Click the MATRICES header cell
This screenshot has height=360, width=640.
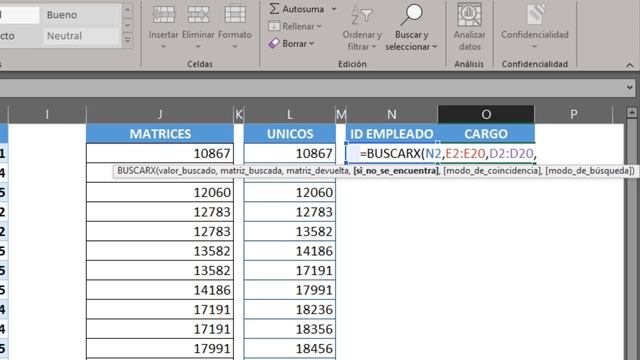pos(160,133)
